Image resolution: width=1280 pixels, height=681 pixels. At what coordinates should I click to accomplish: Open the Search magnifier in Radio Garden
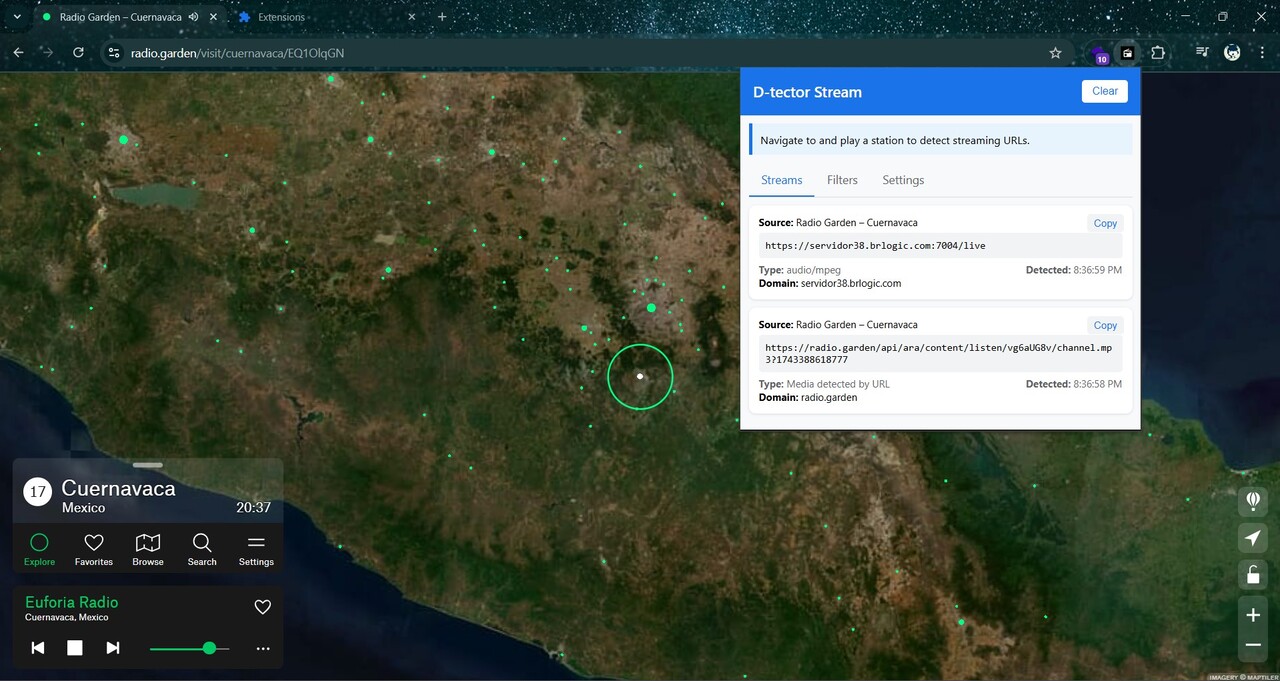click(202, 548)
